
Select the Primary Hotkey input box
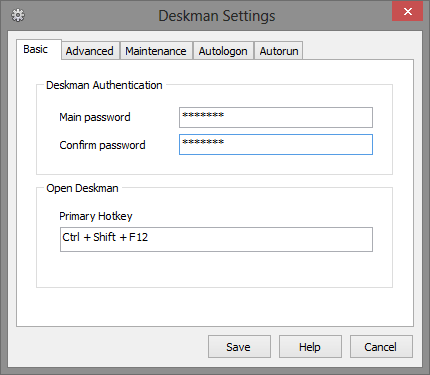(x=216, y=239)
